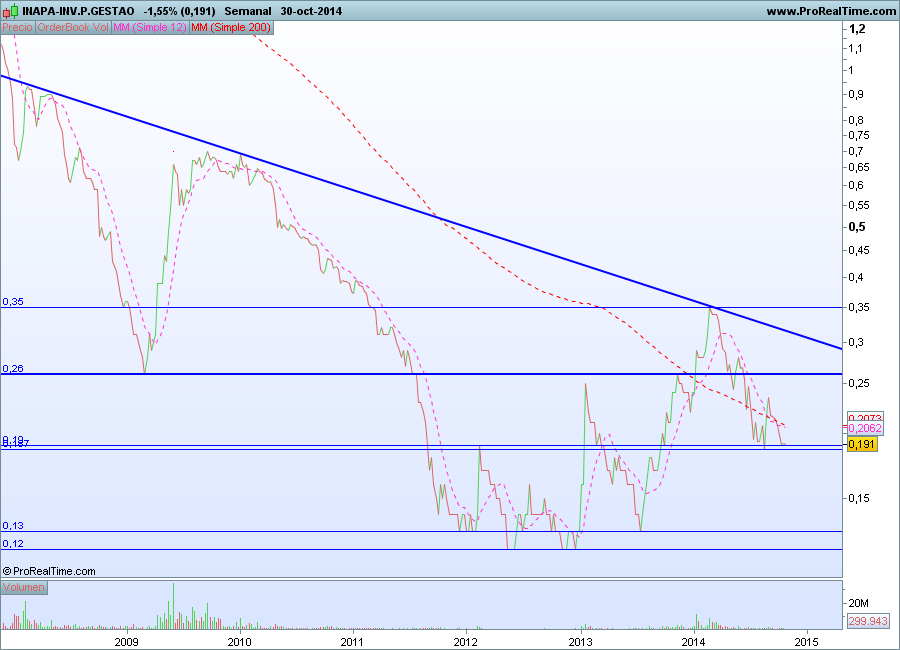Click the bold 0,5 price scale label

tap(857, 227)
